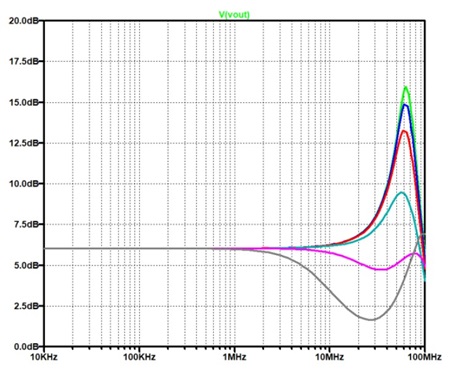Click the 1MHz frequency label
The image size is (450, 369).
[235, 357]
